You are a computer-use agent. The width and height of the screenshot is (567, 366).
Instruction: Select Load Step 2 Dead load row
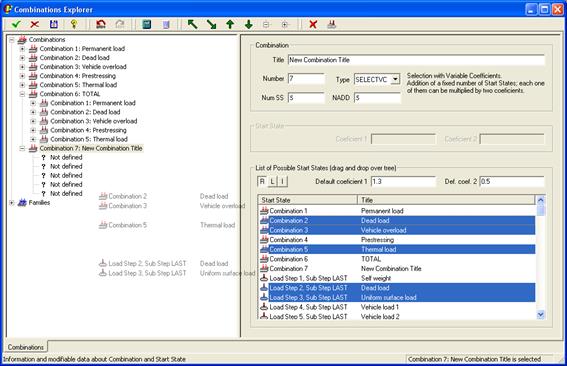(x=397, y=288)
